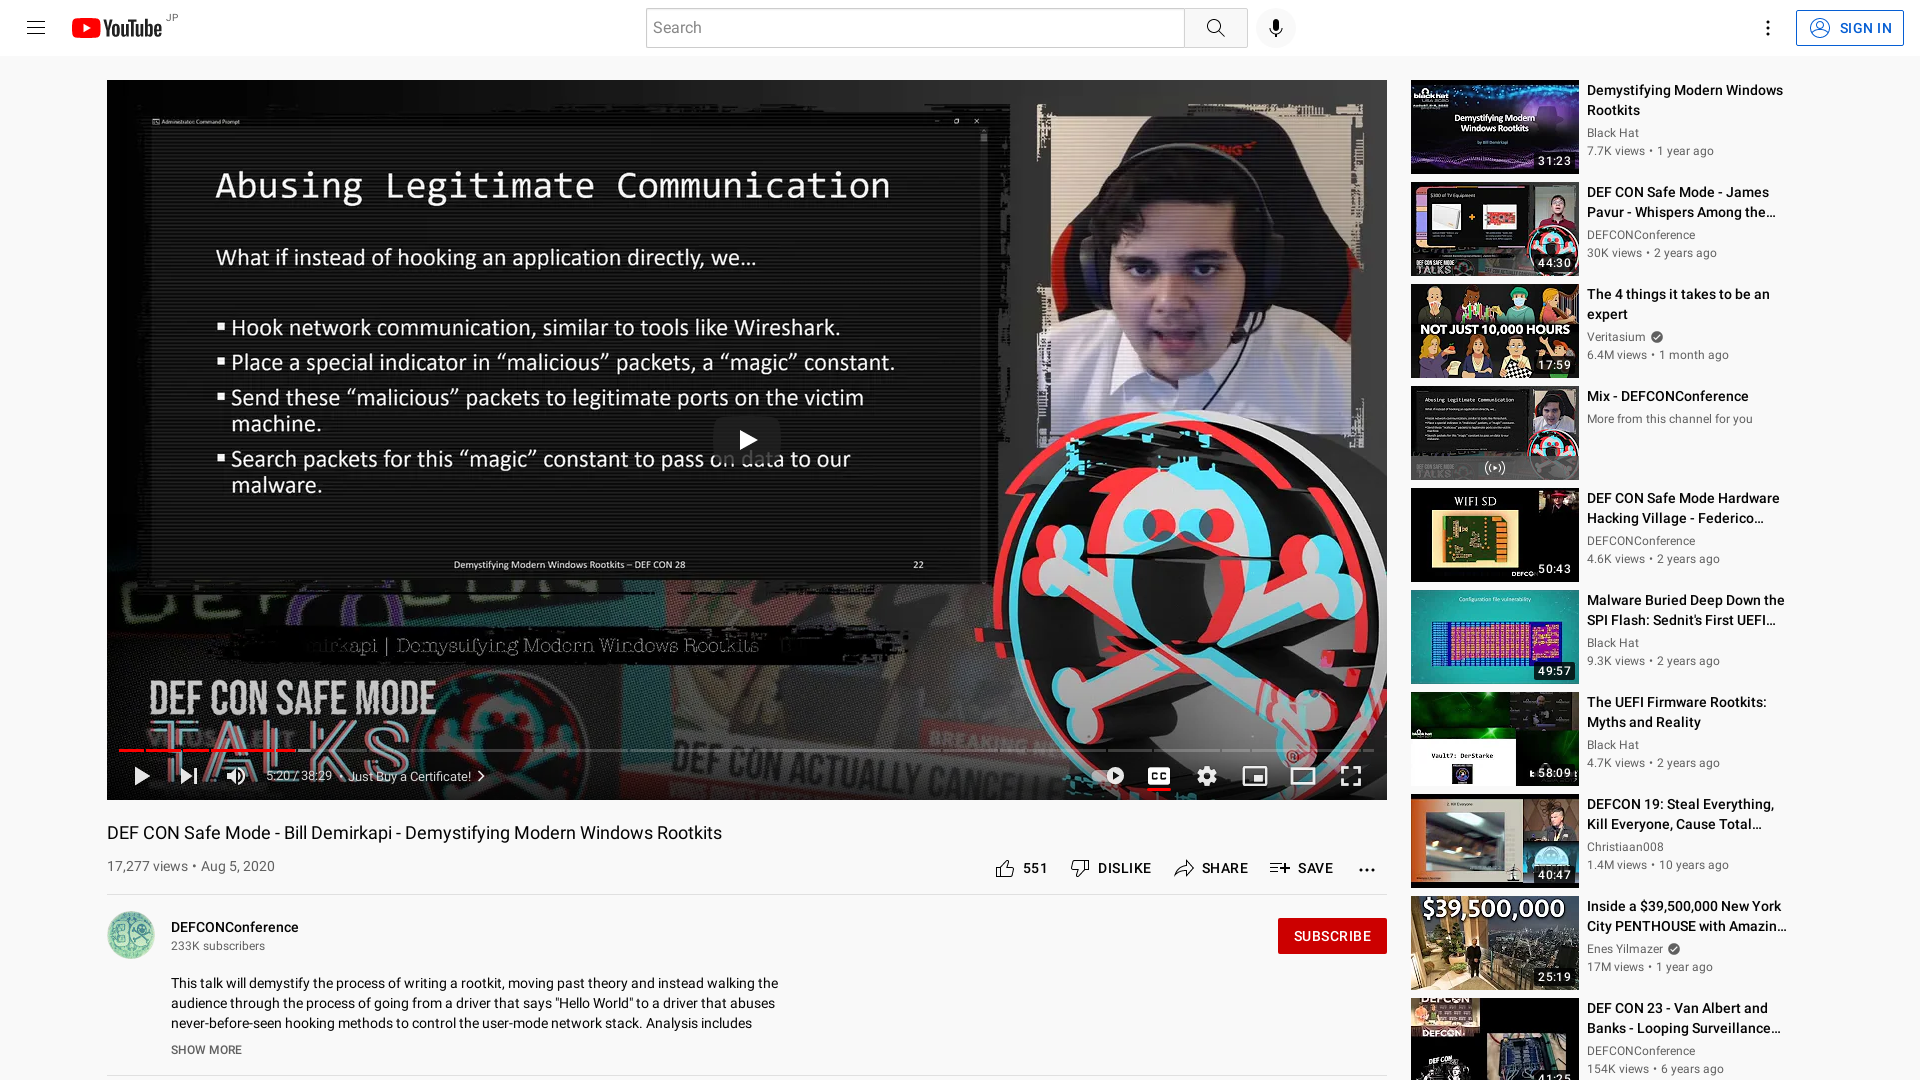Image resolution: width=1920 pixels, height=1080 pixels.
Task: Open Veritasium channel name
Action: [1616, 337]
